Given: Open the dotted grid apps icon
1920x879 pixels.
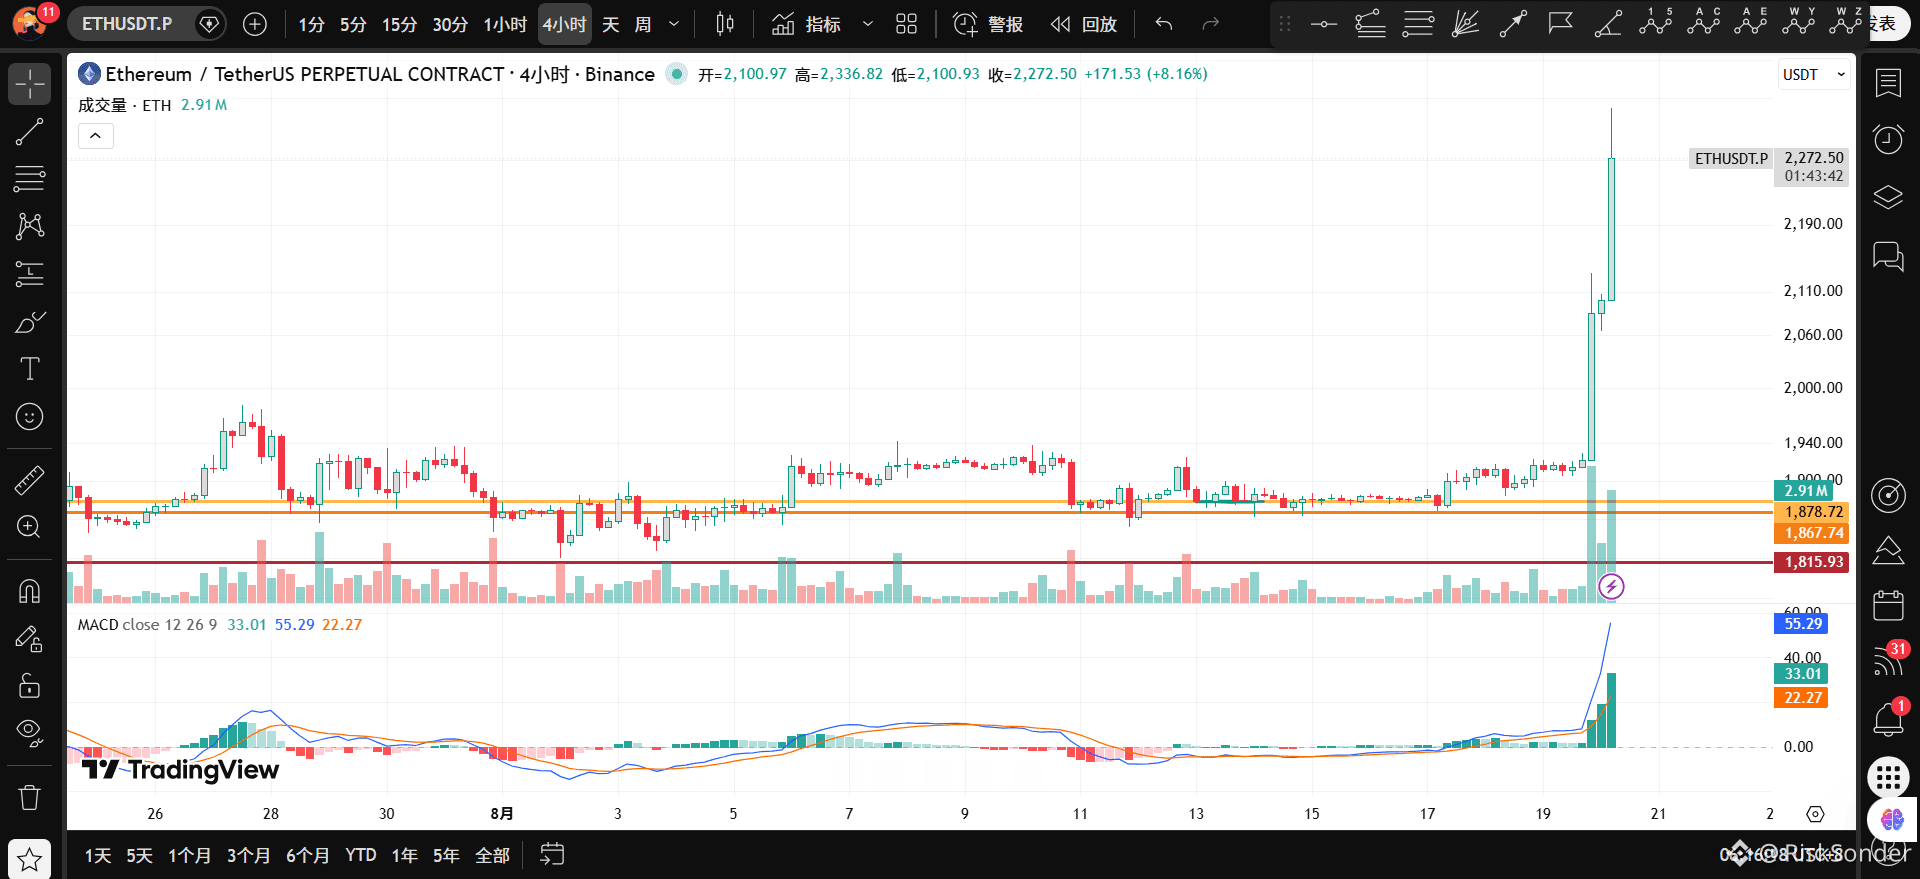Looking at the screenshot, I should point(1888,777).
